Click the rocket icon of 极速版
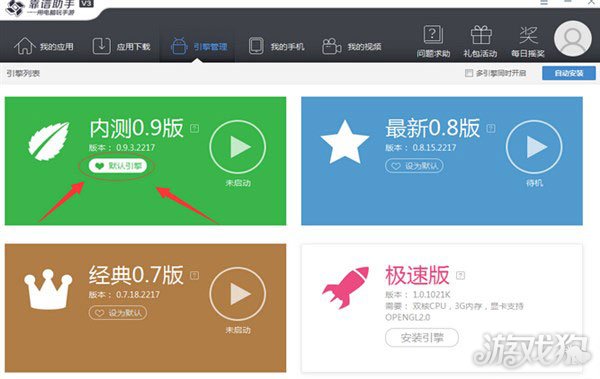 click(x=346, y=287)
